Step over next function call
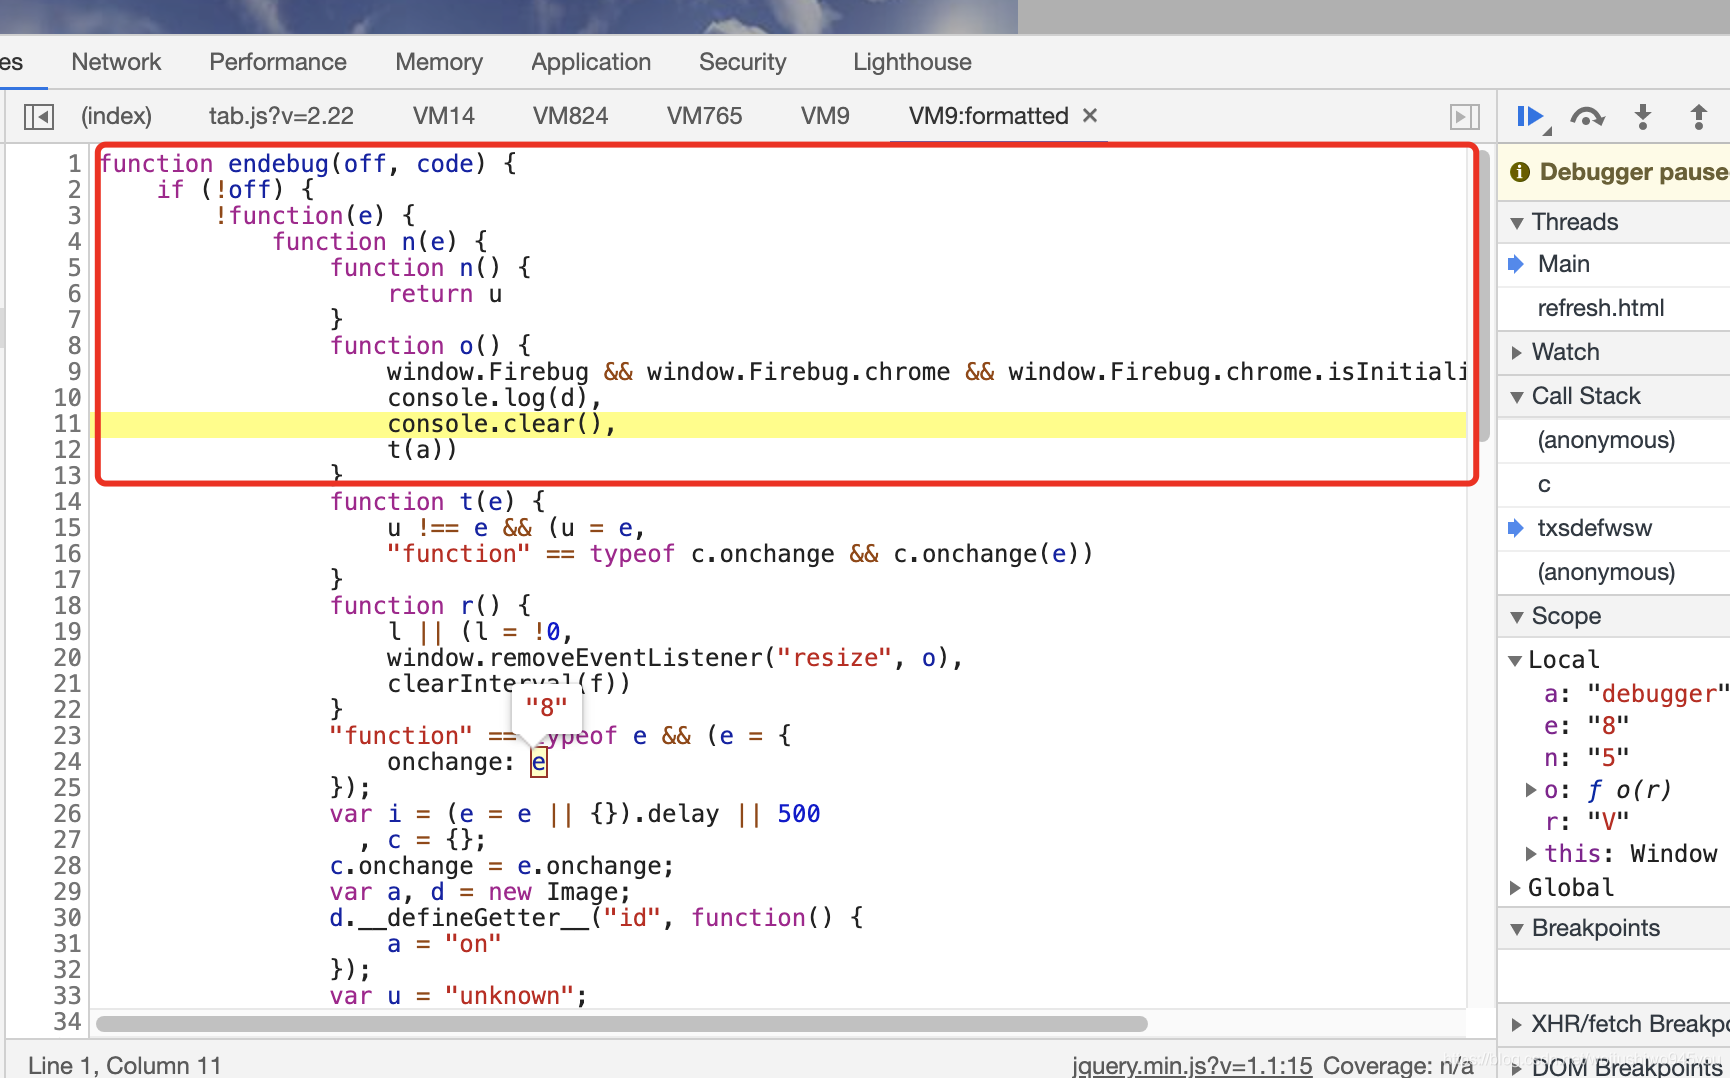 (1587, 117)
